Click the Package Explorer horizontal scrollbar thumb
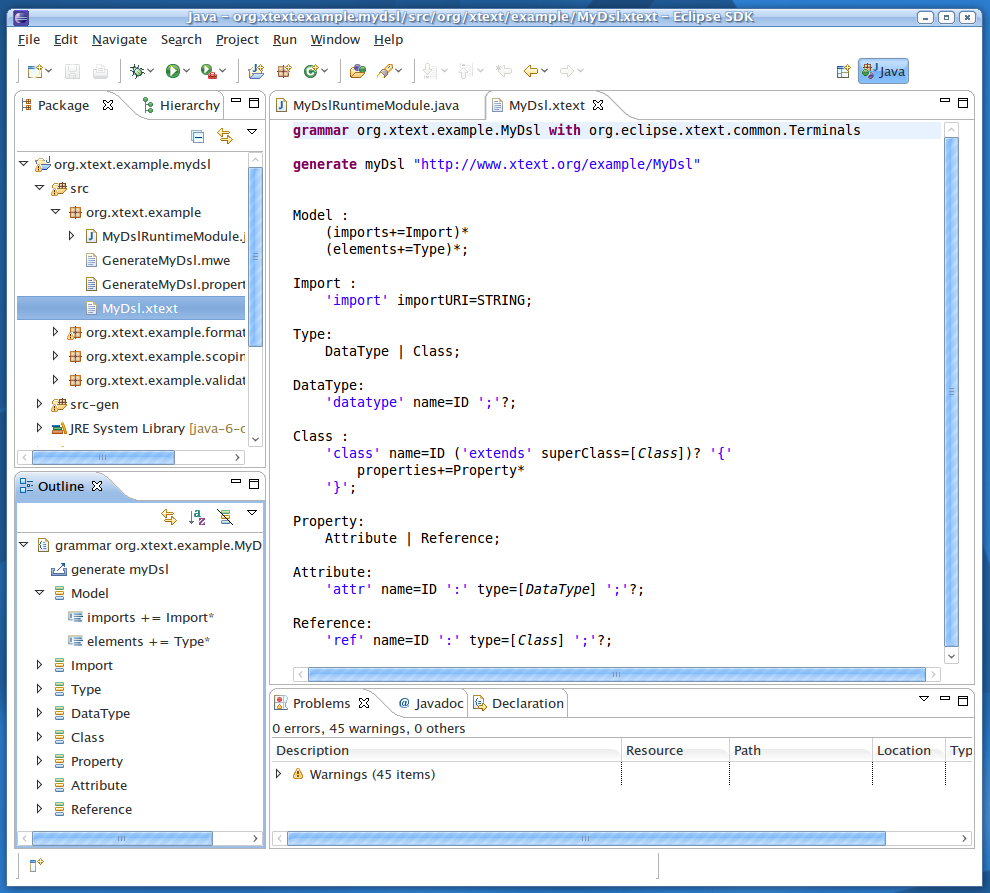The image size is (990, 893). click(103, 457)
